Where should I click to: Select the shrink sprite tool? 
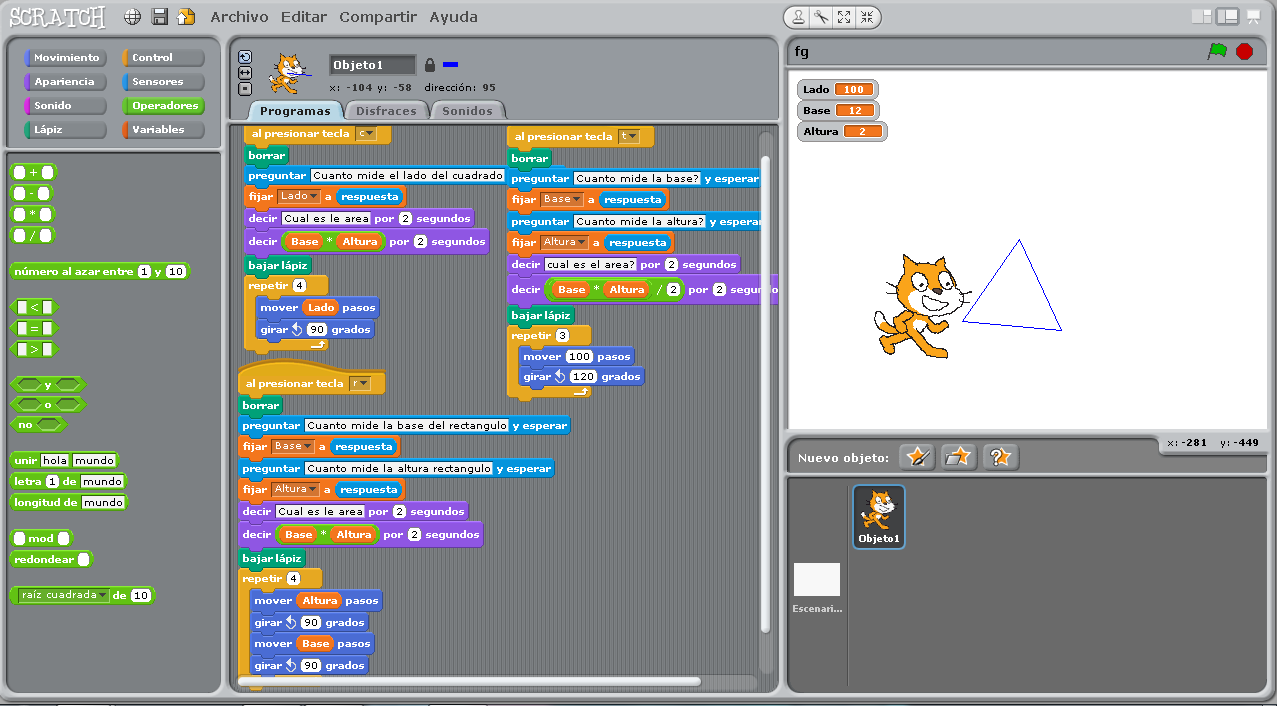pyautogui.click(x=864, y=17)
